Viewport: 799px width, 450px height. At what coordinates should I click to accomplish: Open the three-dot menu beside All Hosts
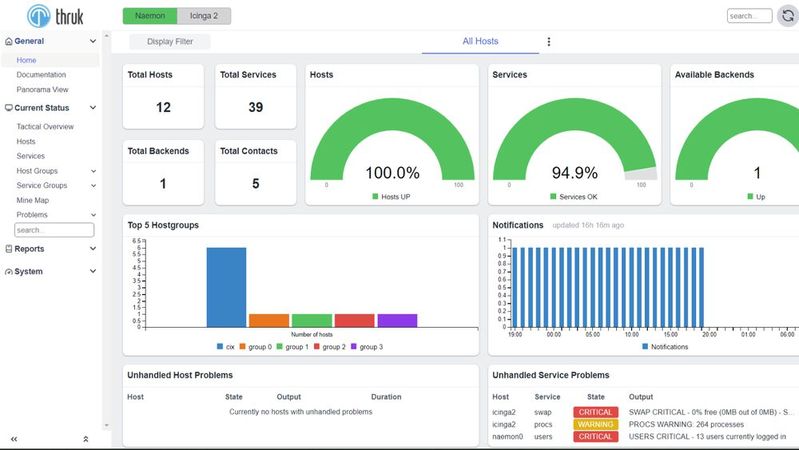[x=548, y=42]
